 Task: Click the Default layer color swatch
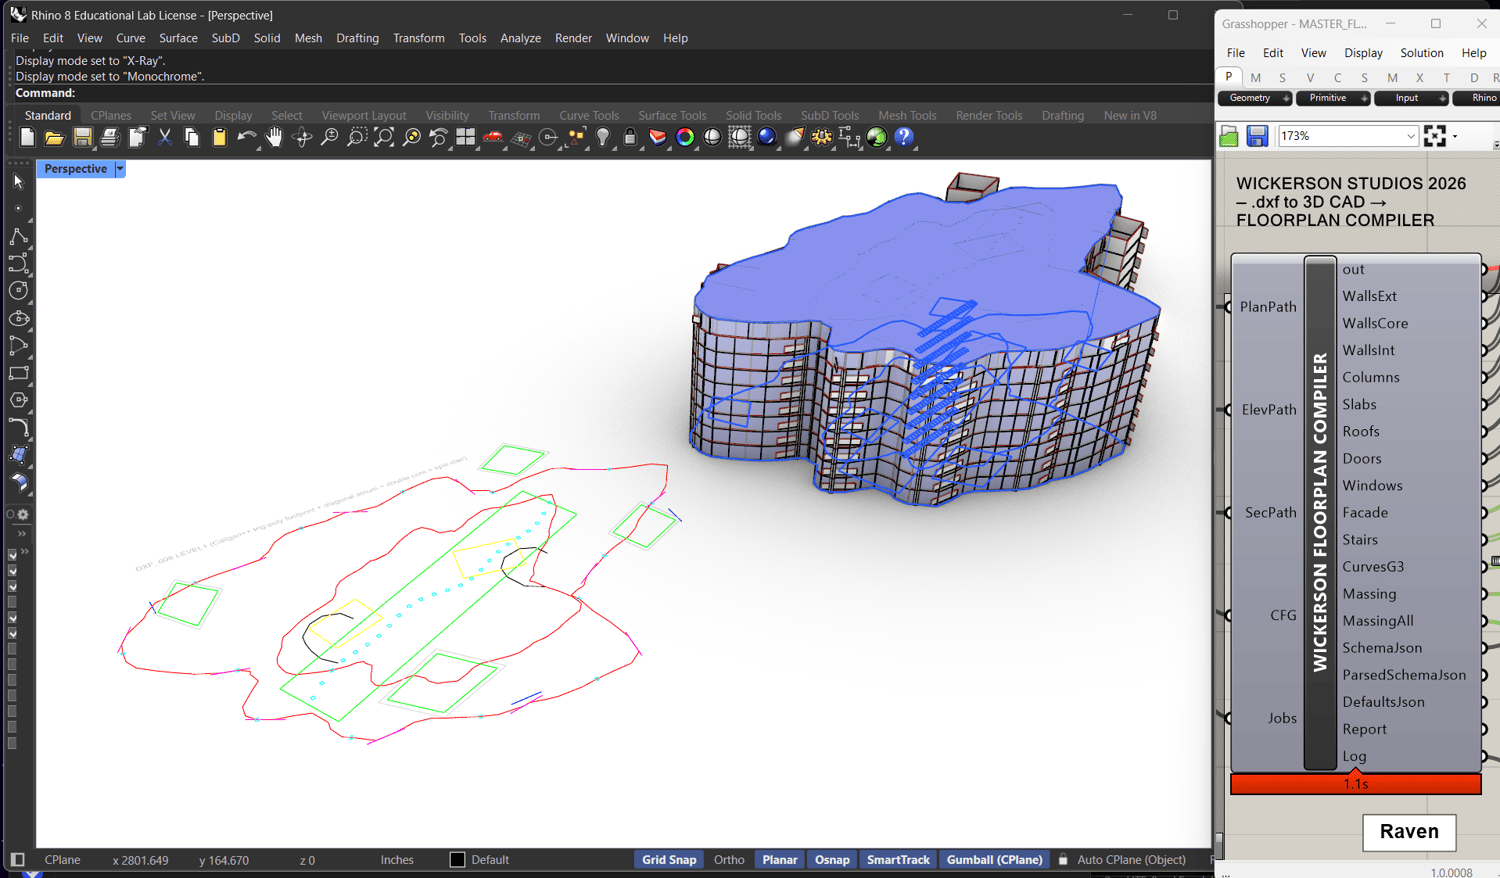coord(457,860)
